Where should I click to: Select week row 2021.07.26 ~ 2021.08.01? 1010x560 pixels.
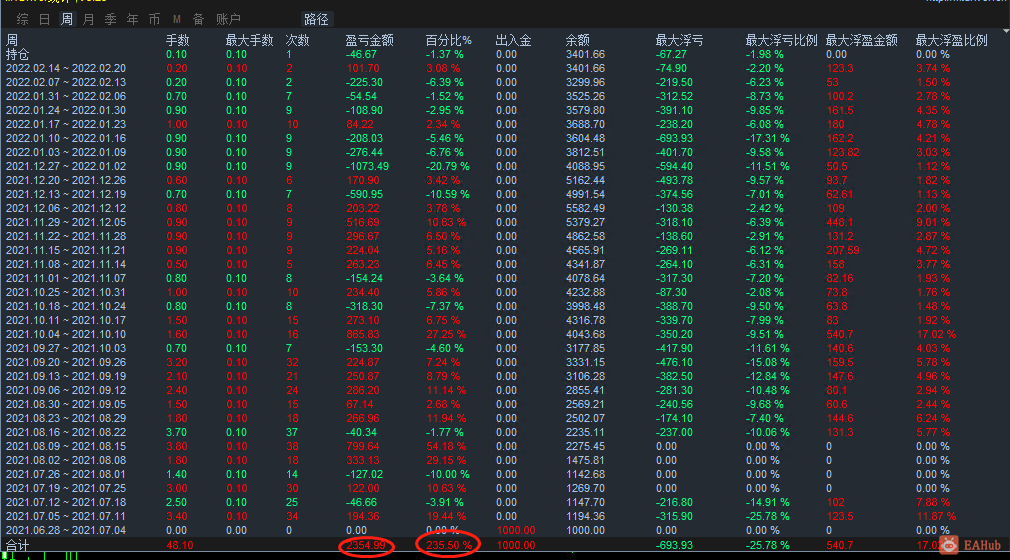505,474
